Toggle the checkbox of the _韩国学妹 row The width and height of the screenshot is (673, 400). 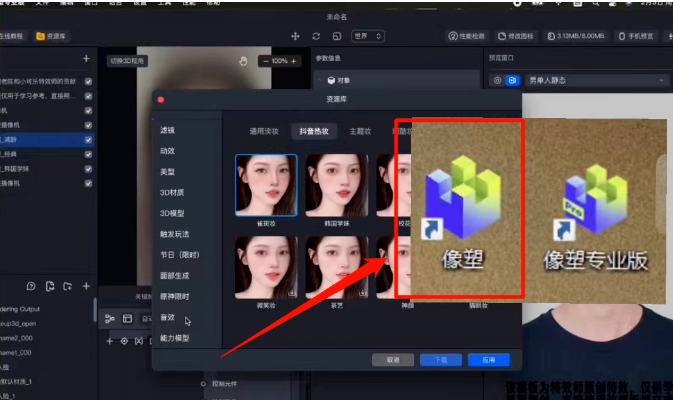(88, 169)
